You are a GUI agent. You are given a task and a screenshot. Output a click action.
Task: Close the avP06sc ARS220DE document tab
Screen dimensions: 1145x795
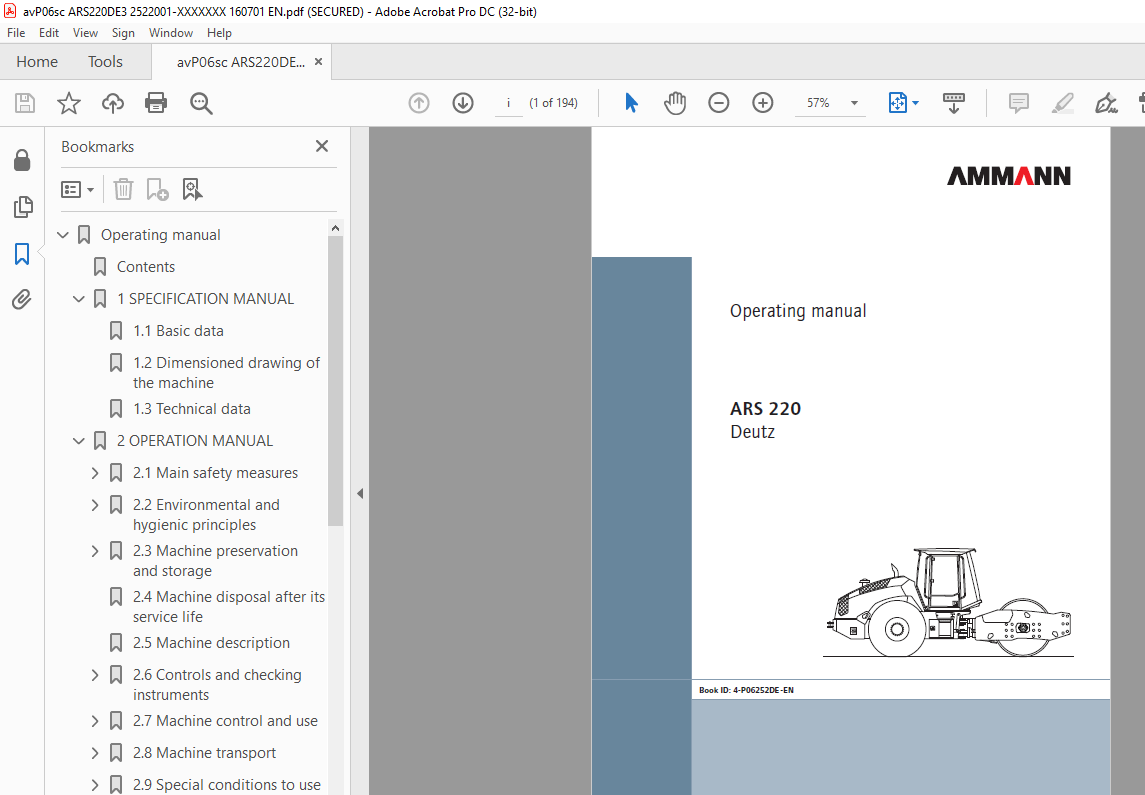318,62
